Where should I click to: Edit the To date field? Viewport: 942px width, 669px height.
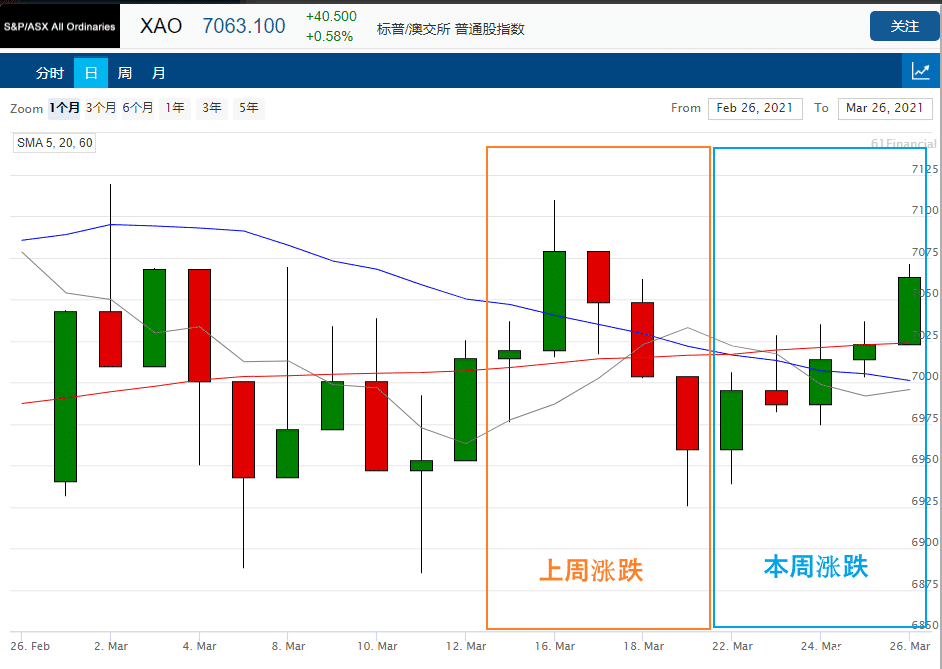coord(885,108)
